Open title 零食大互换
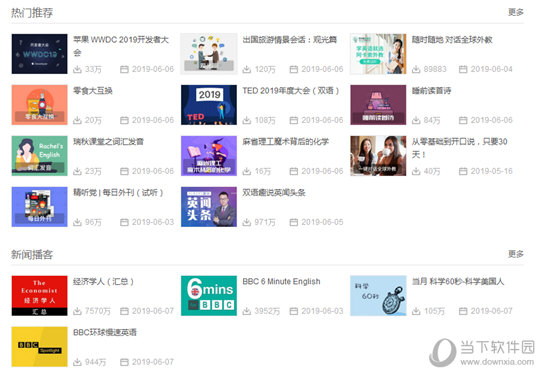Image resolution: width=550 pixels, height=381 pixels. pyautogui.click(x=93, y=91)
